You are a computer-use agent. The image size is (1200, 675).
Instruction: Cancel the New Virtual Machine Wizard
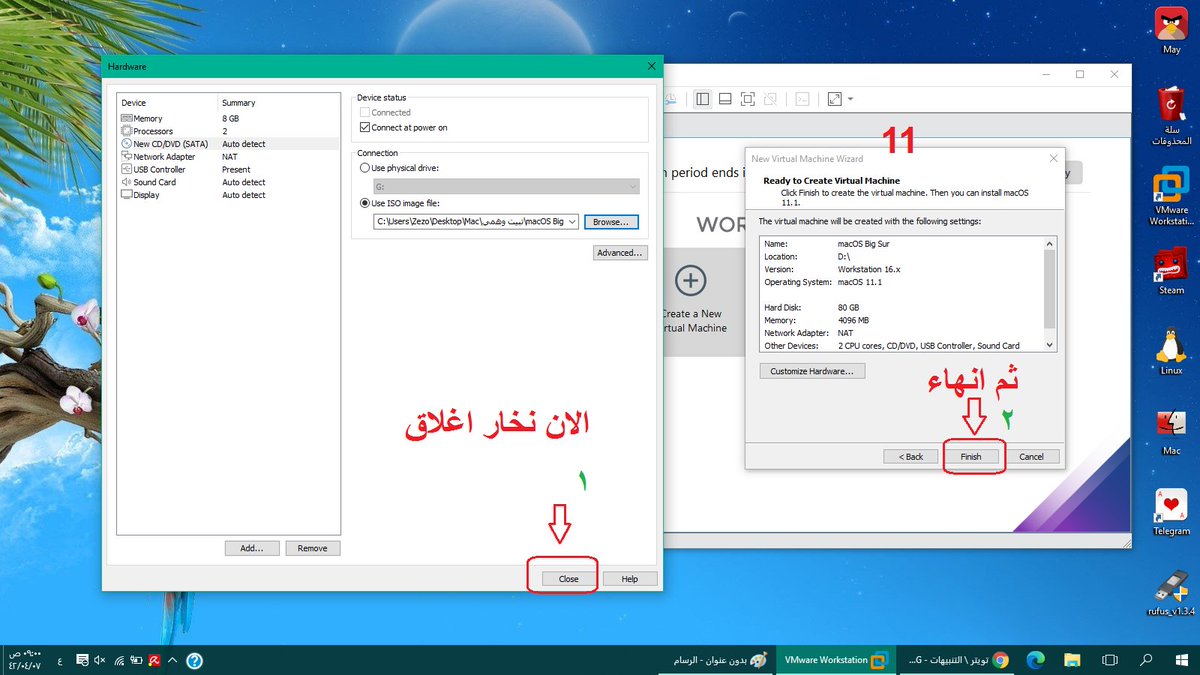(x=1031, y=456)
